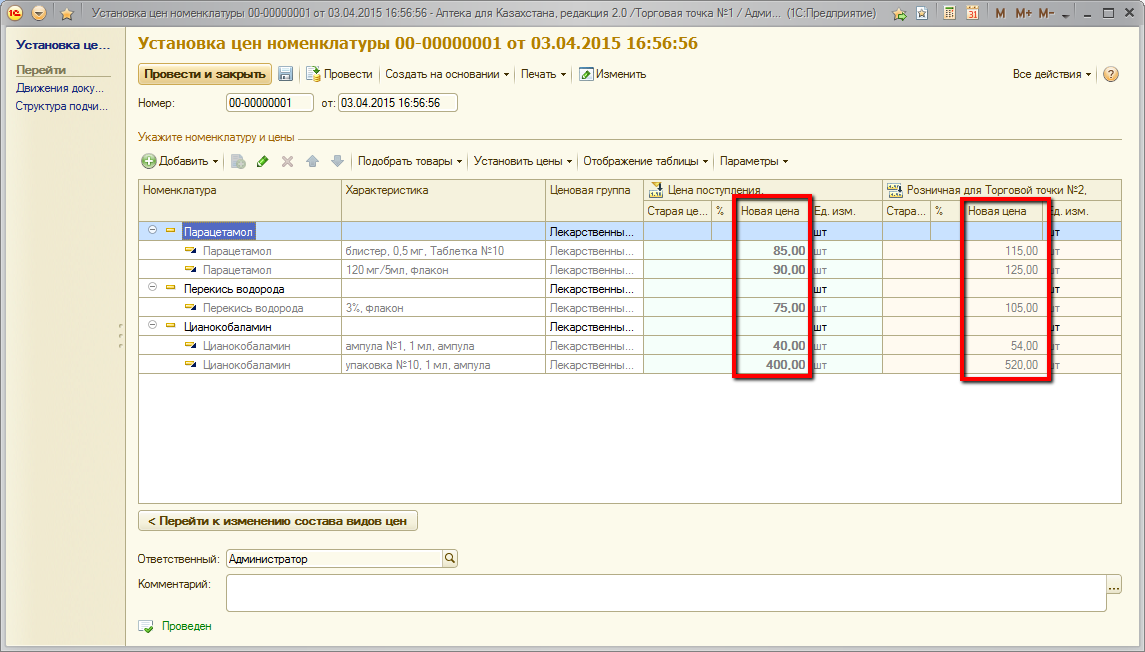The height and width of the screenshot is (652, 1145).
Task: Click the help question mark icon
Action: pos(1110,74)
